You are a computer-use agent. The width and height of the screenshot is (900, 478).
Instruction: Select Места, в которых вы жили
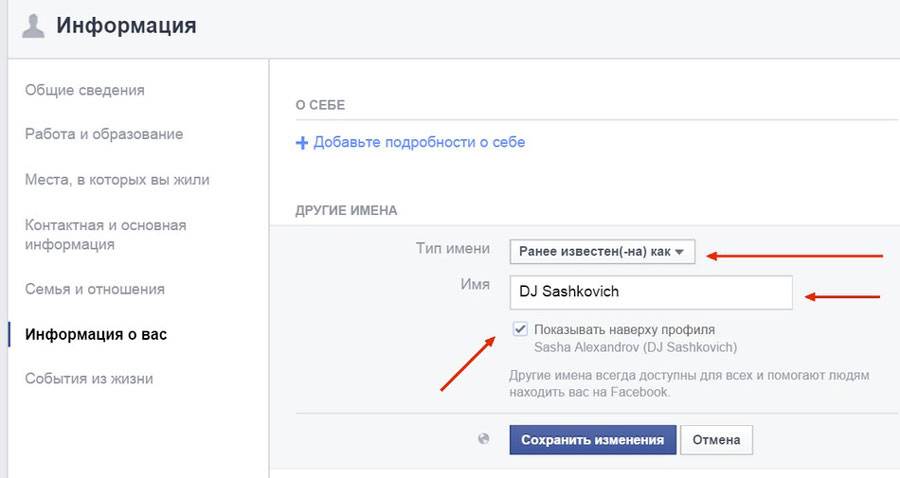(x=117, y=180)
